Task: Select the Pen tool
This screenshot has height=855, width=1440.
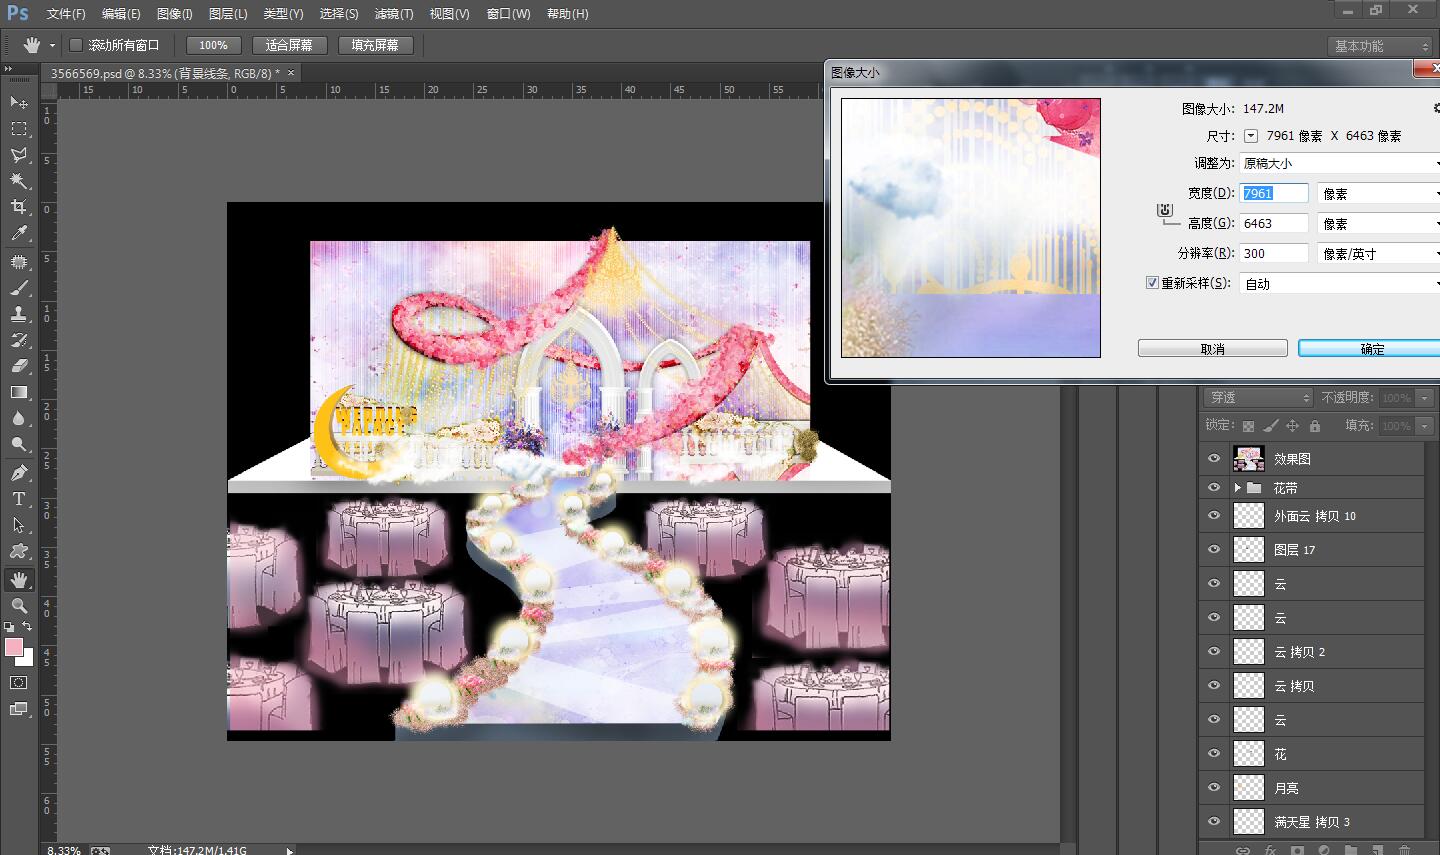Action: [18, 472]
